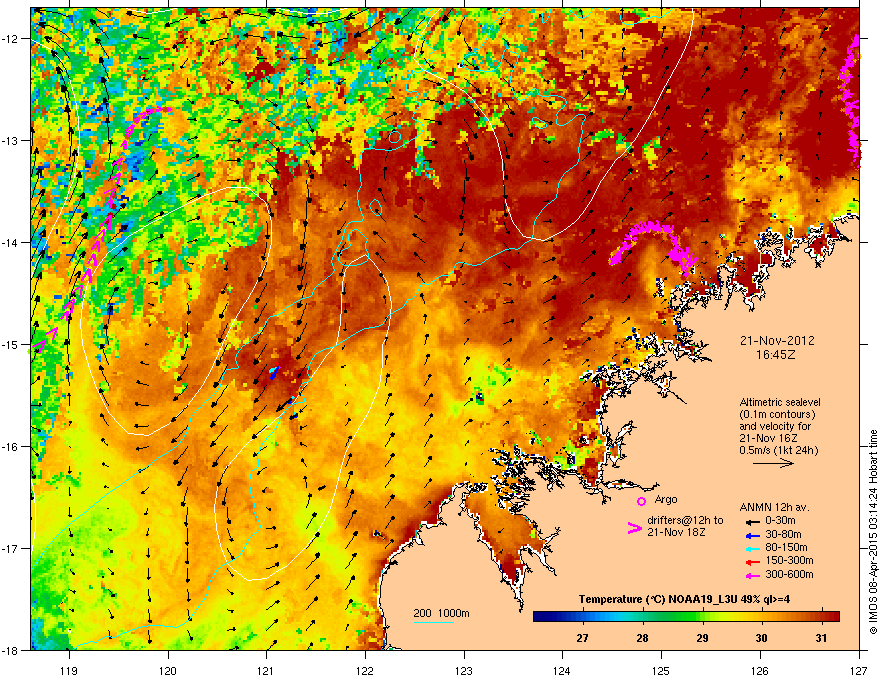Click the colorbar tick label "28"

642,638
